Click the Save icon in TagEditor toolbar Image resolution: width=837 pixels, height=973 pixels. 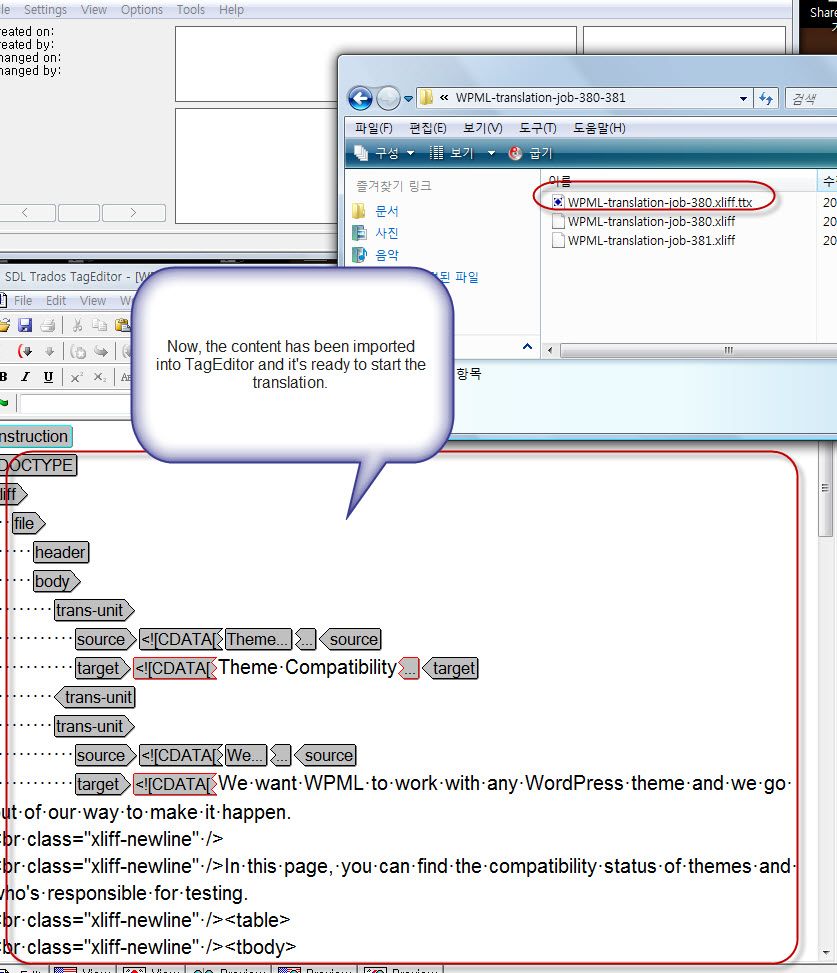25,325
